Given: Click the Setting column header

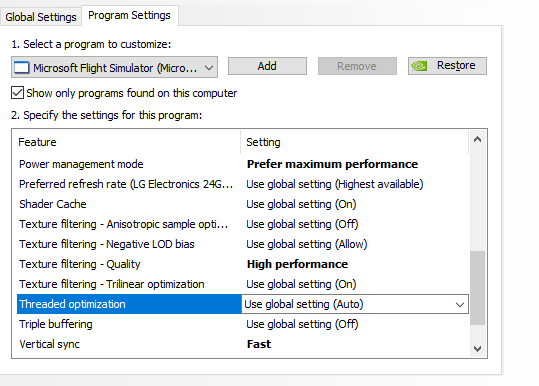Looking at the screenshot, I should [263, 142].
